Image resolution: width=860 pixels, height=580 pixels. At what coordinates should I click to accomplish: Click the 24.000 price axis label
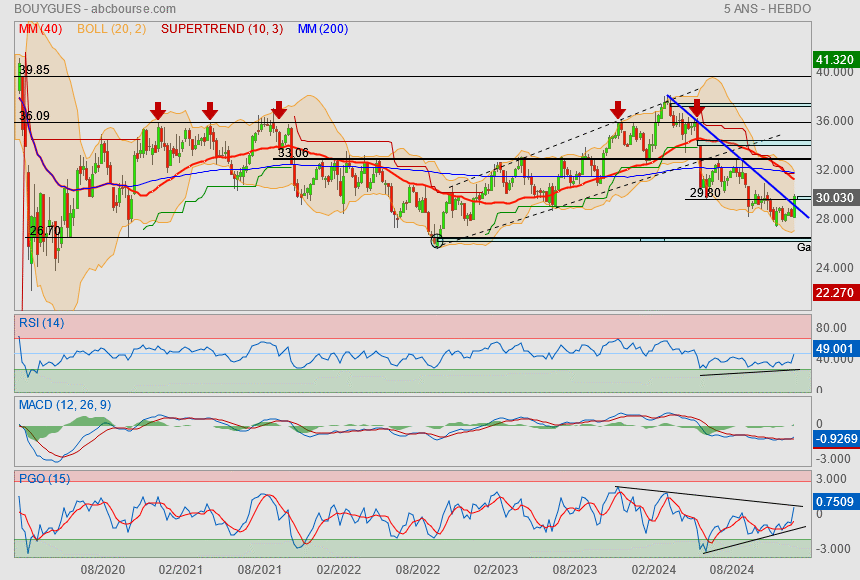[834, 267]
